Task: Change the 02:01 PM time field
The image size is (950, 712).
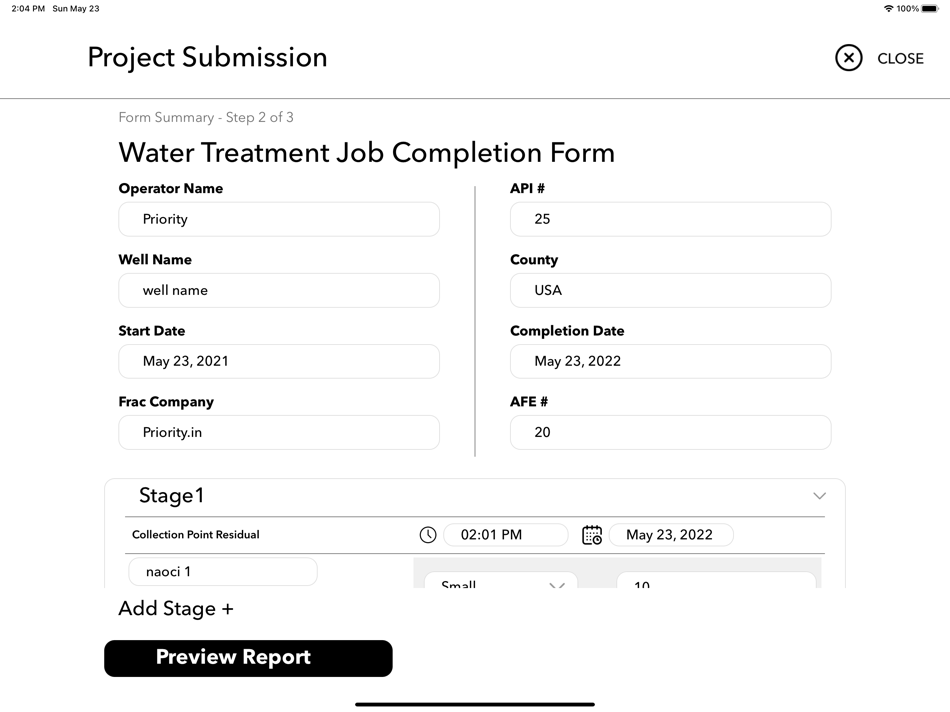Action: (505, 534)
